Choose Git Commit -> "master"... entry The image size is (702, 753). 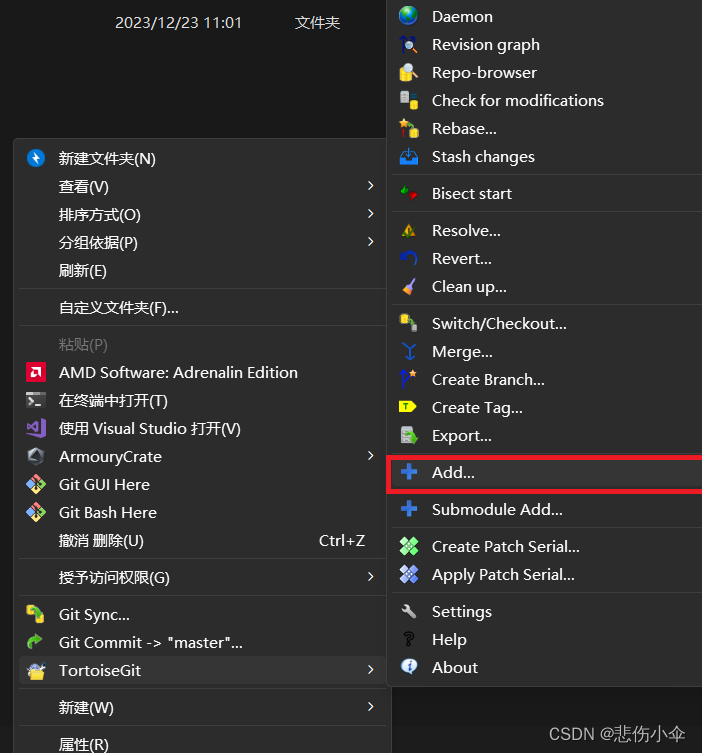click(x=202, y=643)
